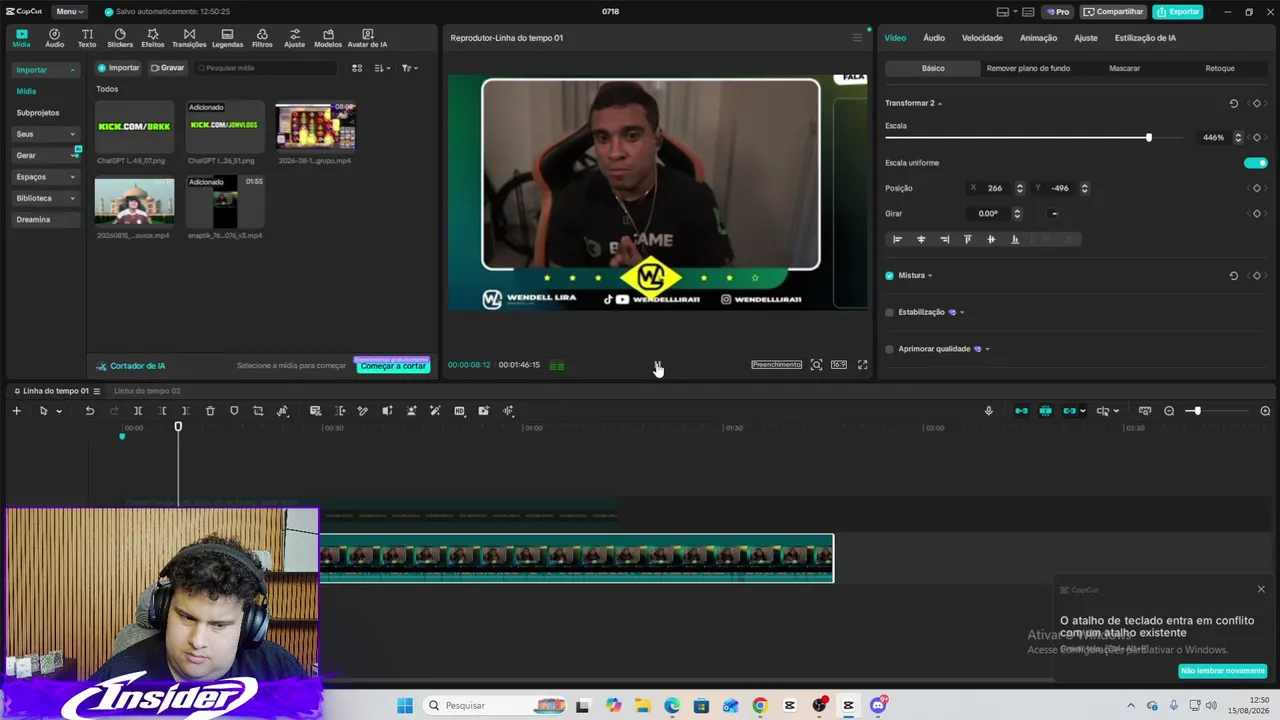Click the Pesquisar mídia search field
This screenshot has height=720, width=1280.
[266, 68]
